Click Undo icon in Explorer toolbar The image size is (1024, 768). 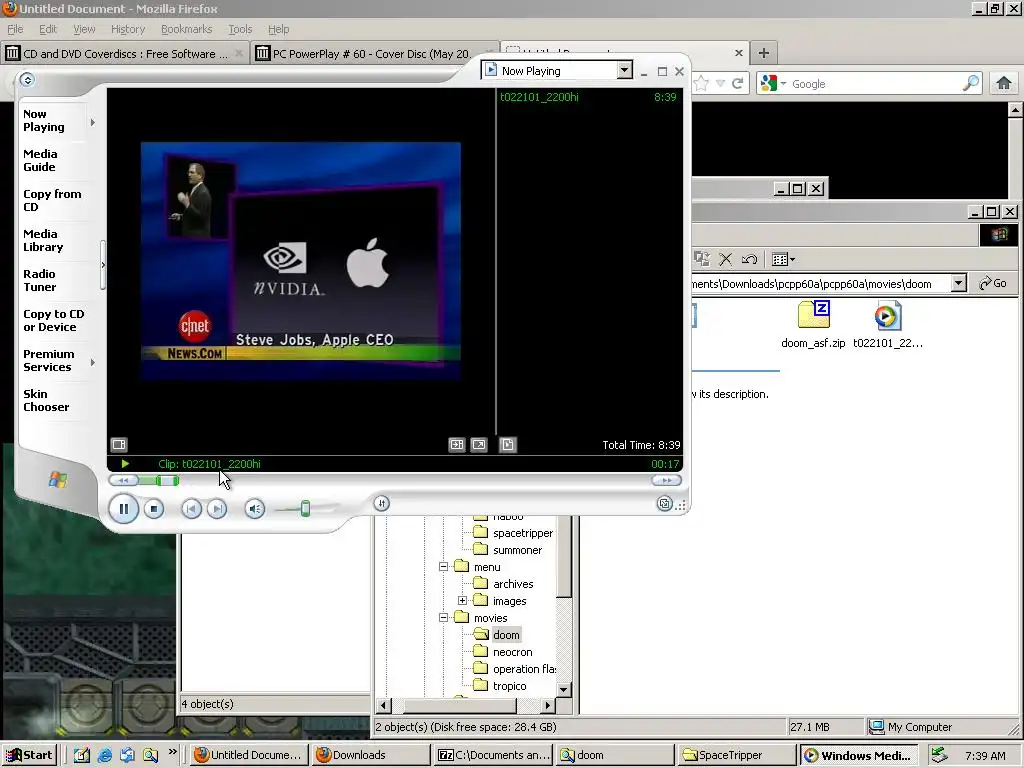coord(749,259)
